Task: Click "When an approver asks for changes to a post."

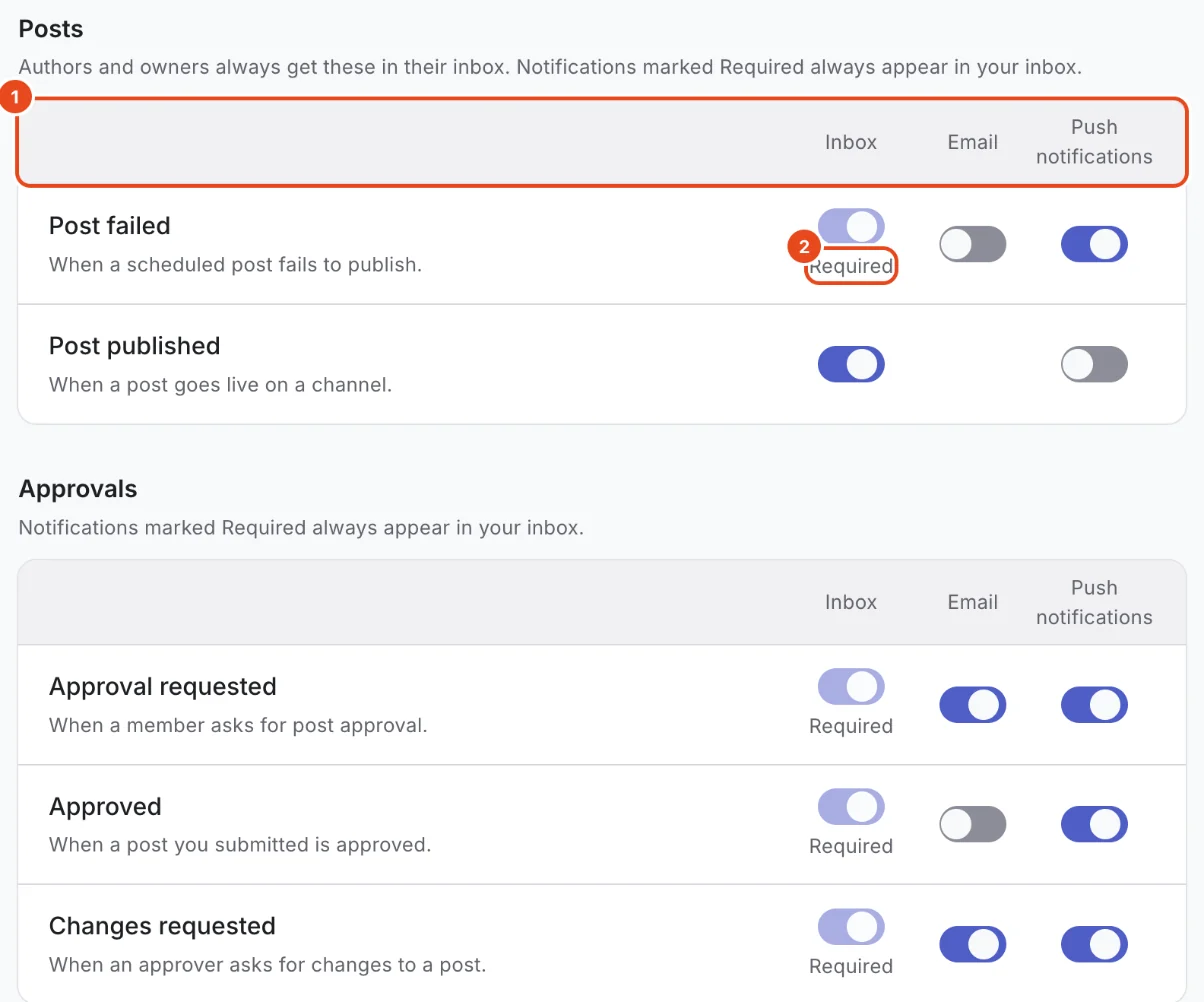Action: 268,965
